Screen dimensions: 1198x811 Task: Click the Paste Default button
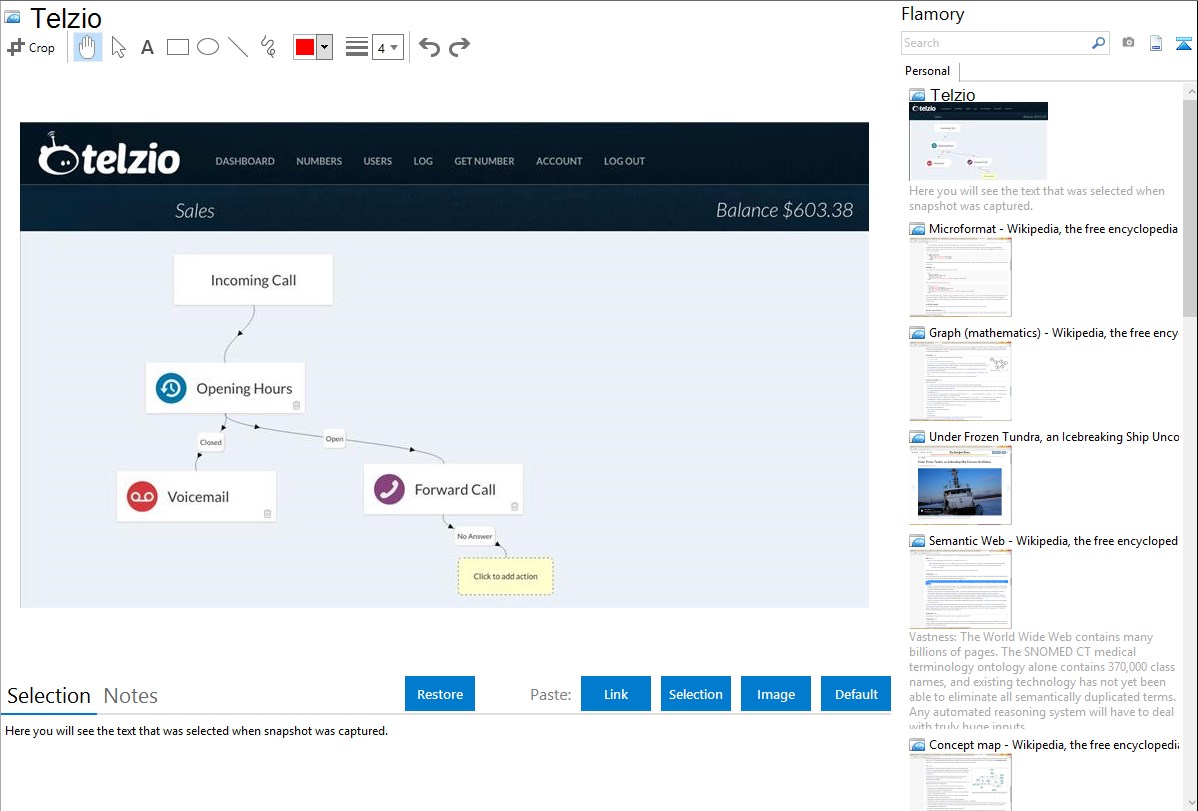(x=856, y=693)
